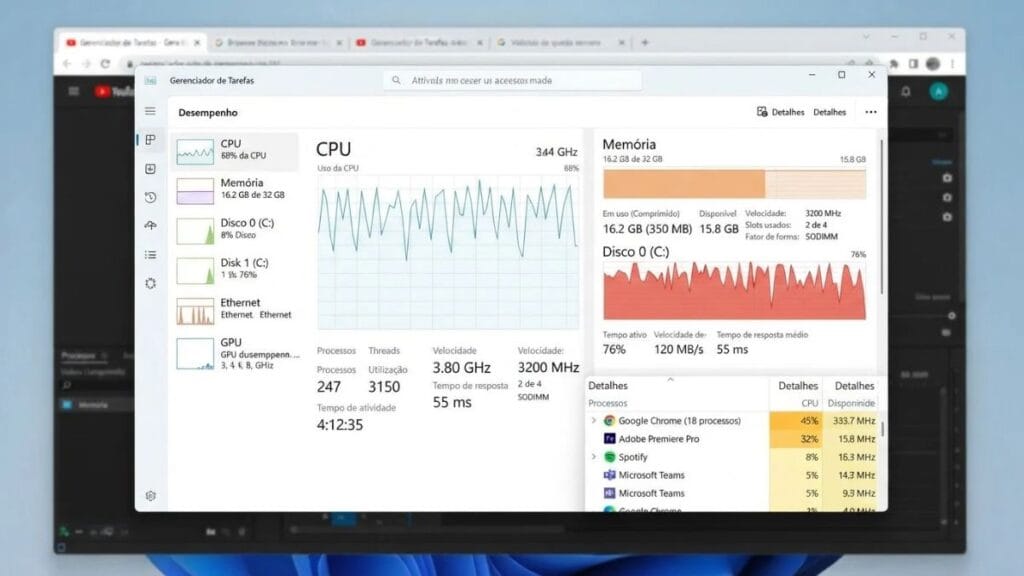Open the tab search chevron in browser title bar
Image resolution: width=1024 pixels, height=576 pixels.
tap(866, 37)
